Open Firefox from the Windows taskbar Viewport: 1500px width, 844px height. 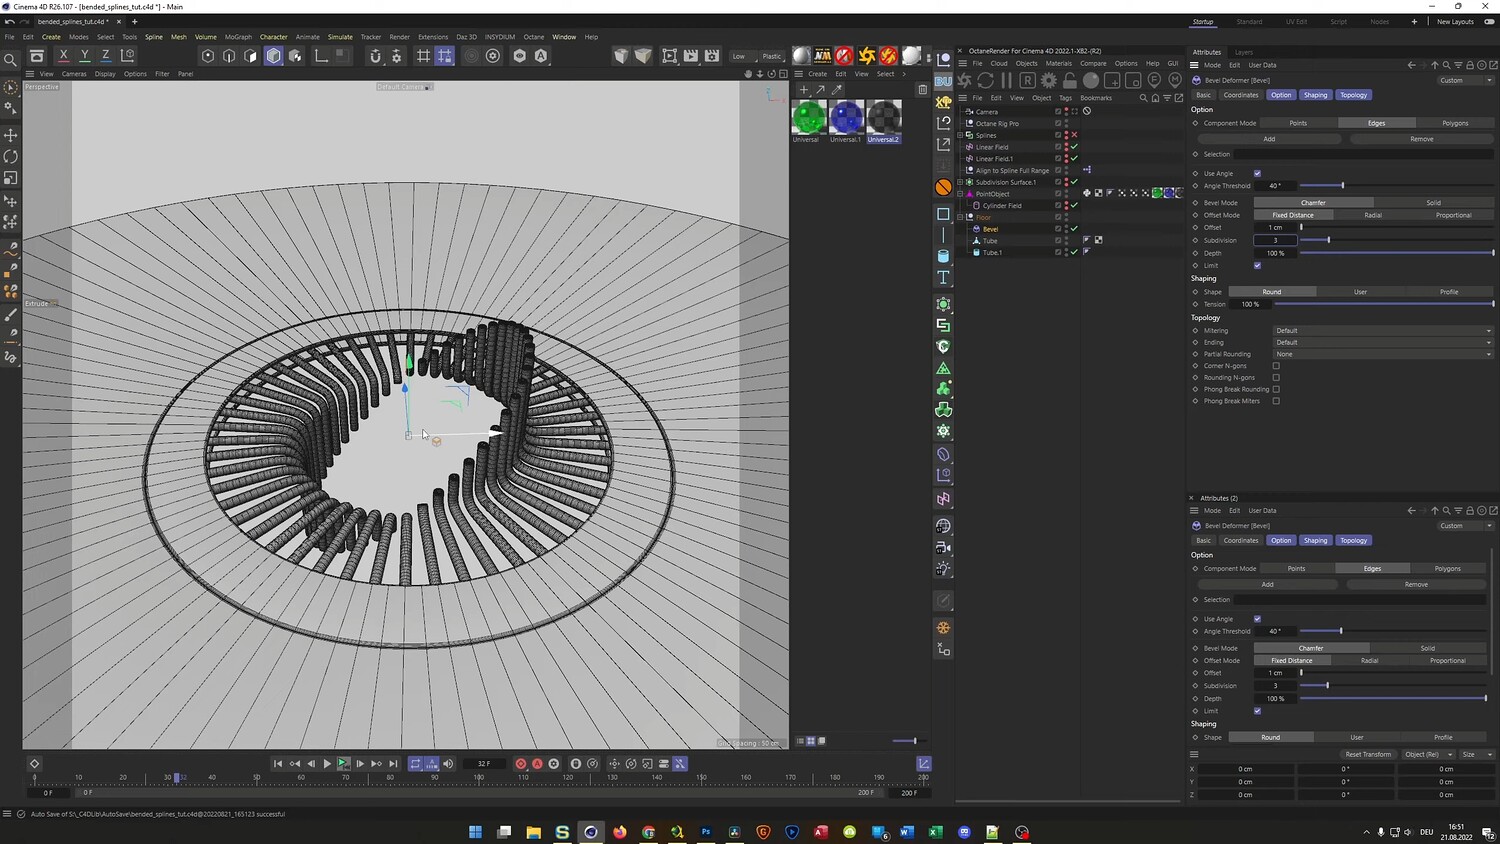tap(620, 832)
